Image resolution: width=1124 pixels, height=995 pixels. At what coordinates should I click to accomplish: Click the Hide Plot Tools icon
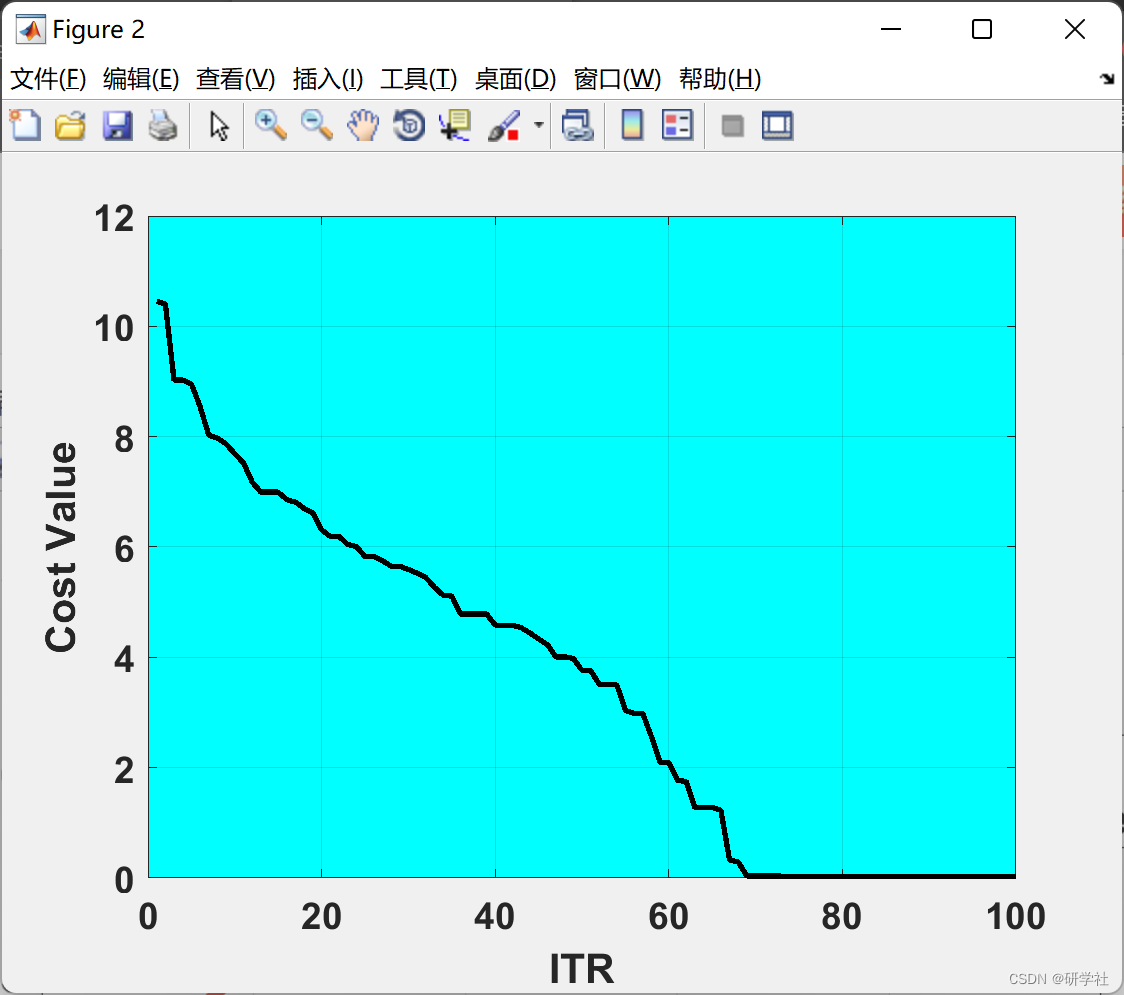[732, 126]
